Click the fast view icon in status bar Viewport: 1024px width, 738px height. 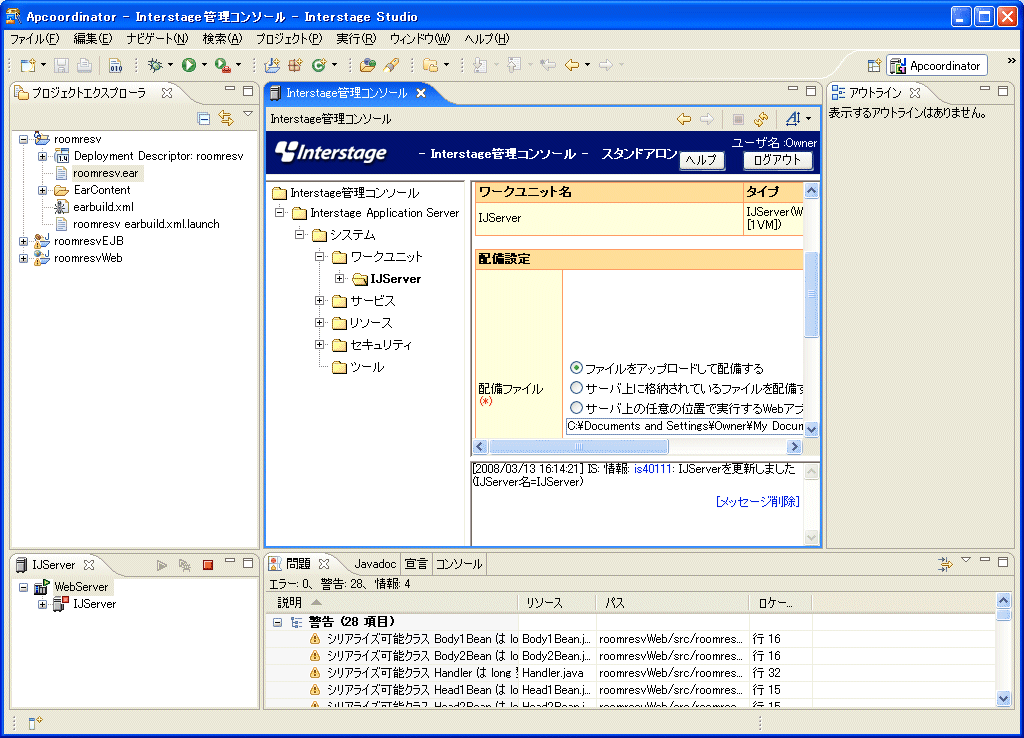click(x=35, y=722)
